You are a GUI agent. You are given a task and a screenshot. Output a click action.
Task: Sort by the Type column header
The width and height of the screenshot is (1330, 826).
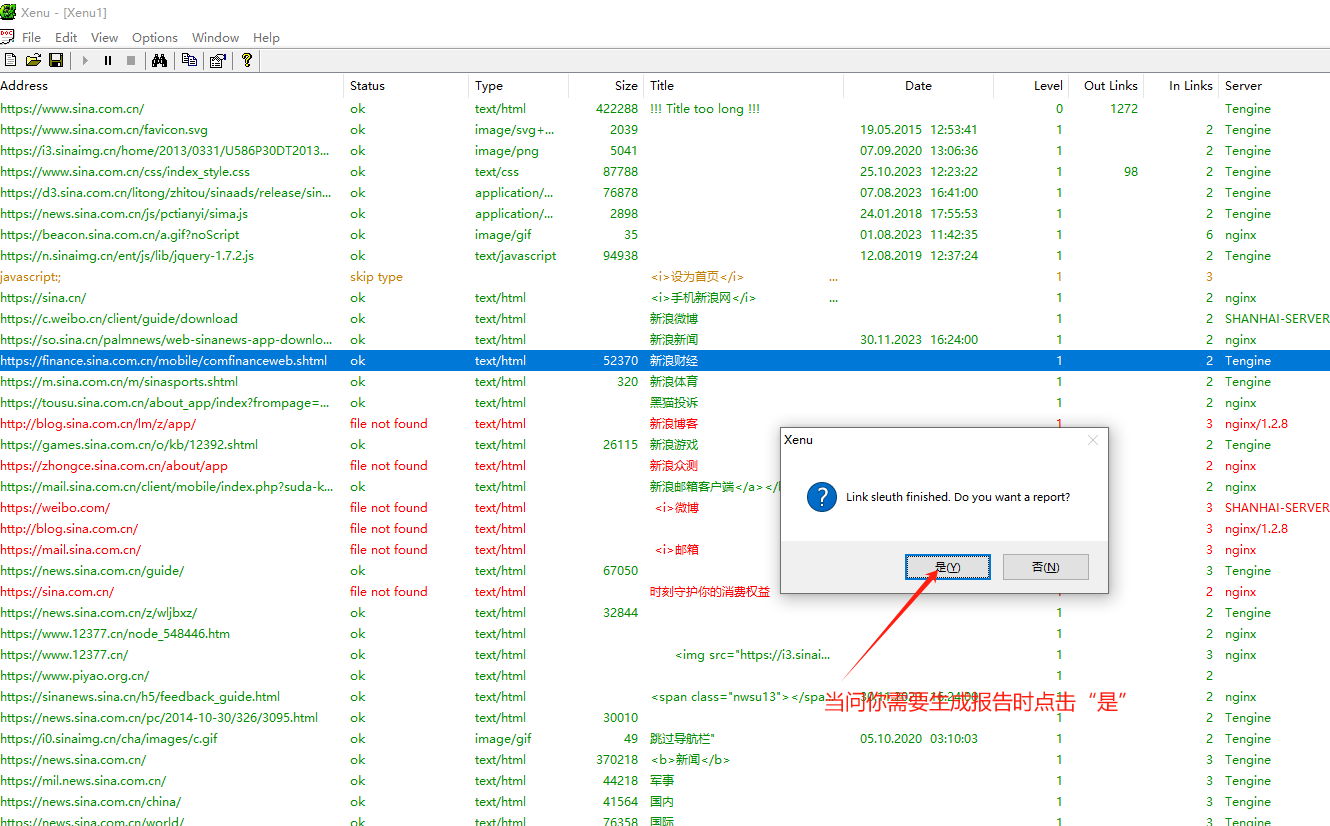pos(518,86)
